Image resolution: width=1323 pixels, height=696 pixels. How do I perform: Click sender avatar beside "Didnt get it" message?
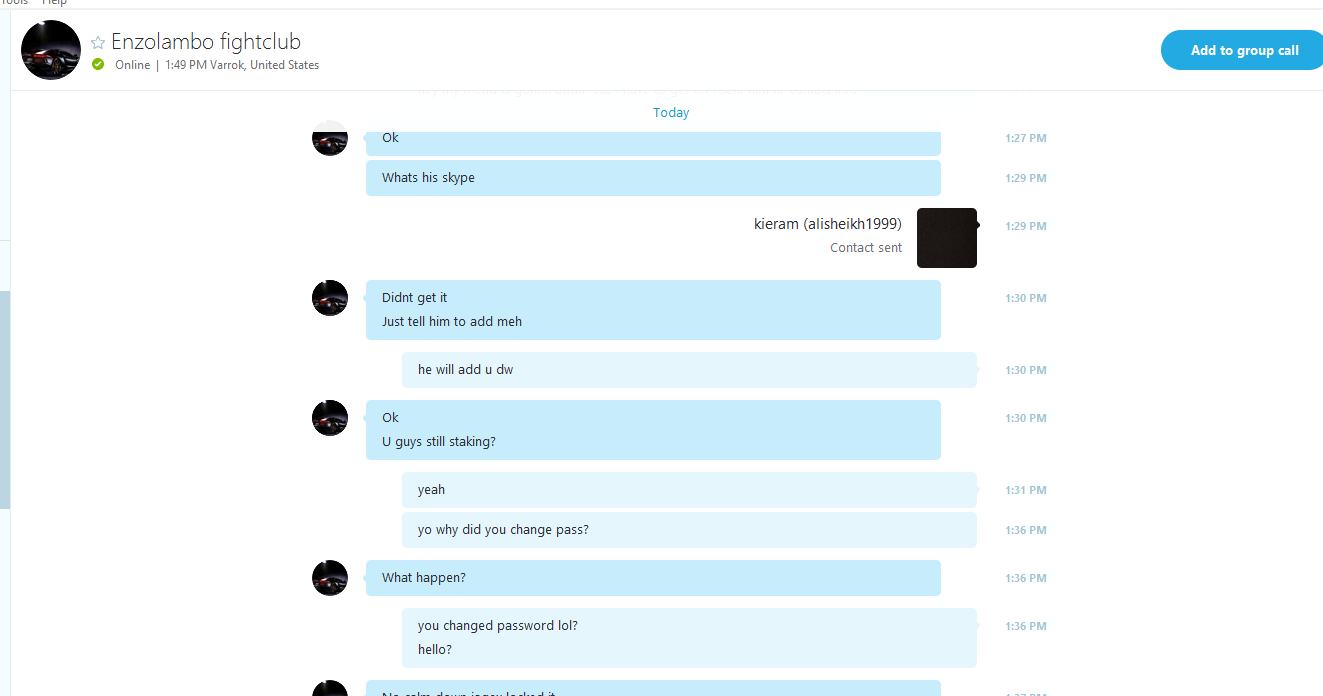330,298
